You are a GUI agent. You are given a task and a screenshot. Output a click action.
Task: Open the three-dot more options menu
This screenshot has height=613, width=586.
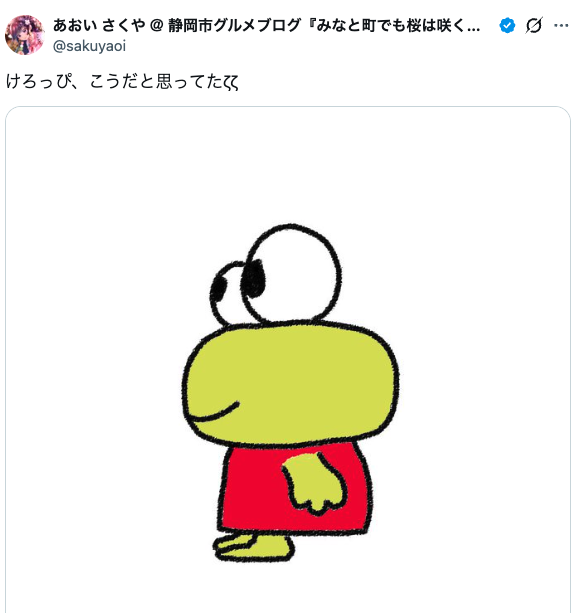coord(561,25)
